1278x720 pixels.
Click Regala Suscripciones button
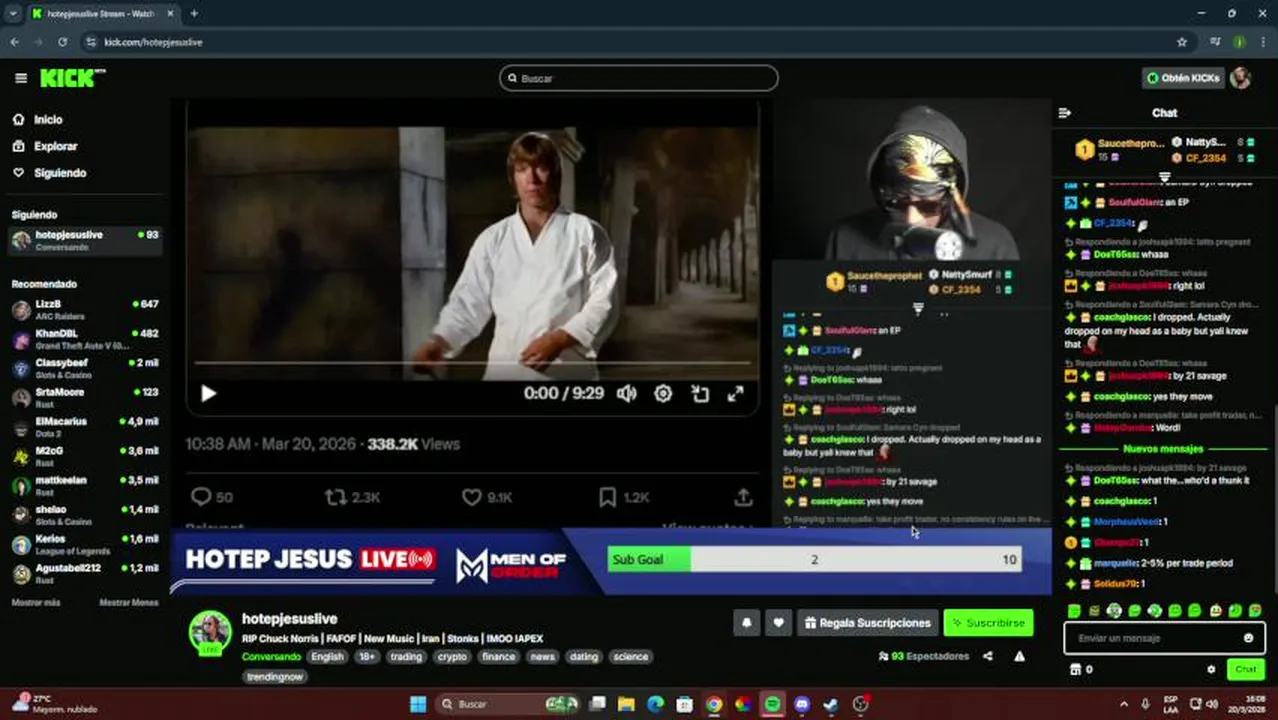click(x=868, y=623)
